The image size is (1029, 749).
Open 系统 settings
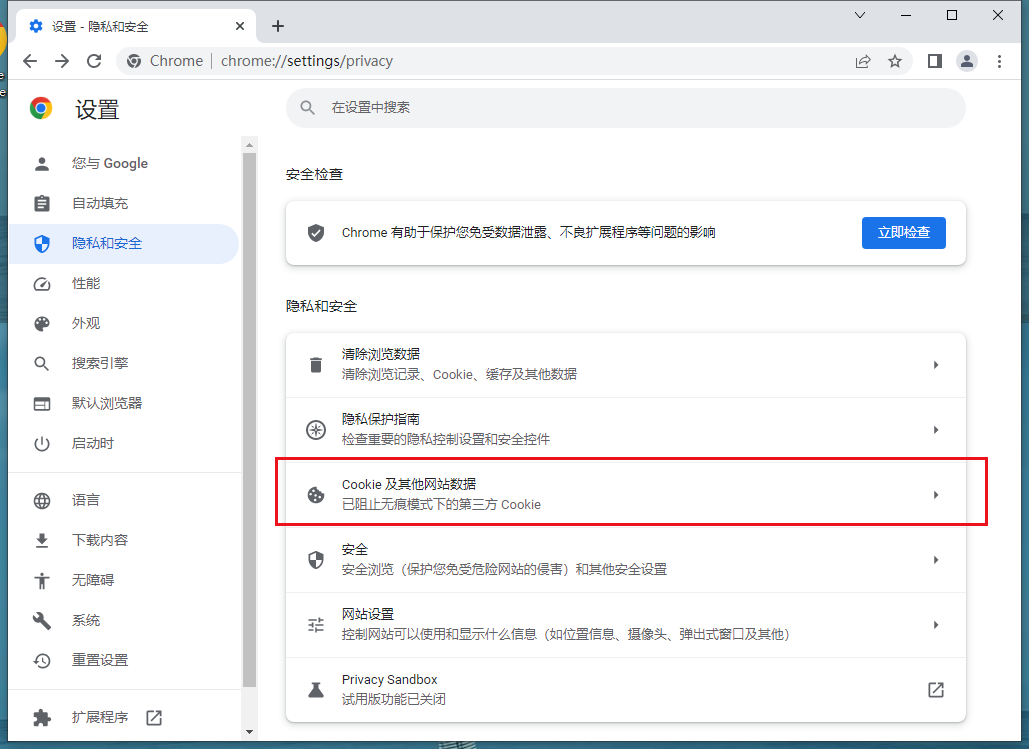(123, 620)
